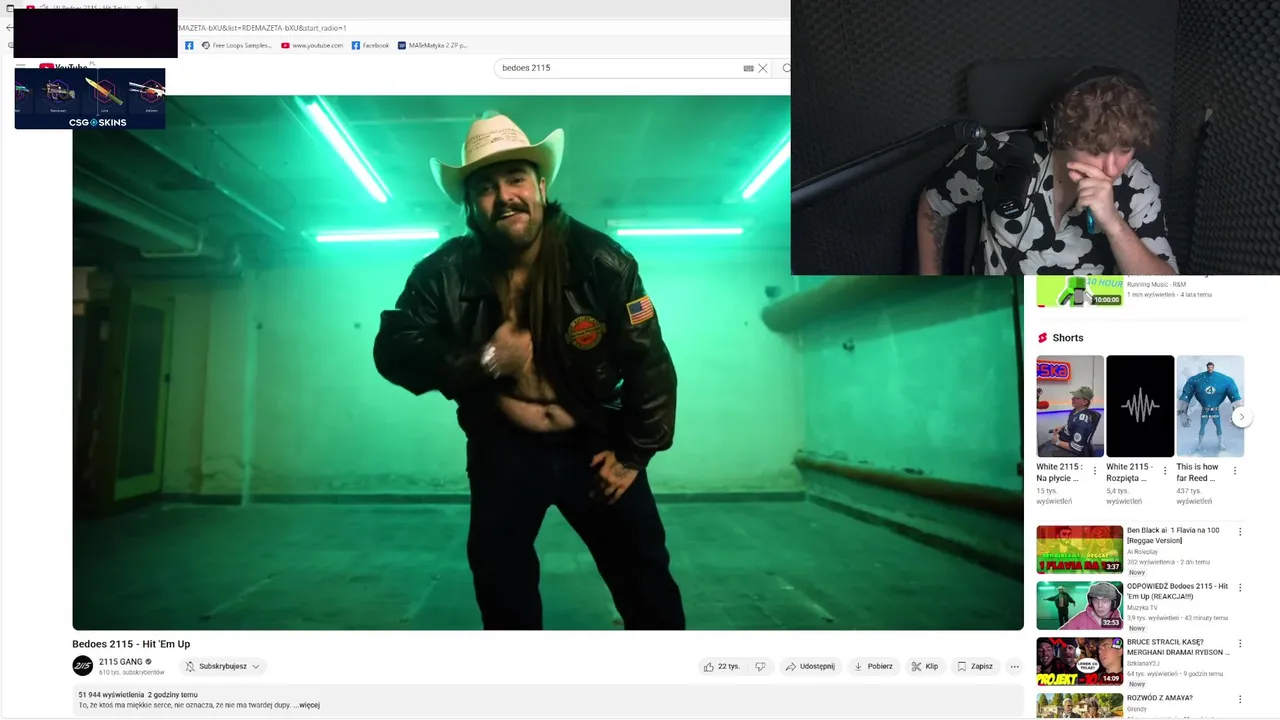Open the 2115 GANG channel name link
1280x720 pixels.
click(121, 662)
